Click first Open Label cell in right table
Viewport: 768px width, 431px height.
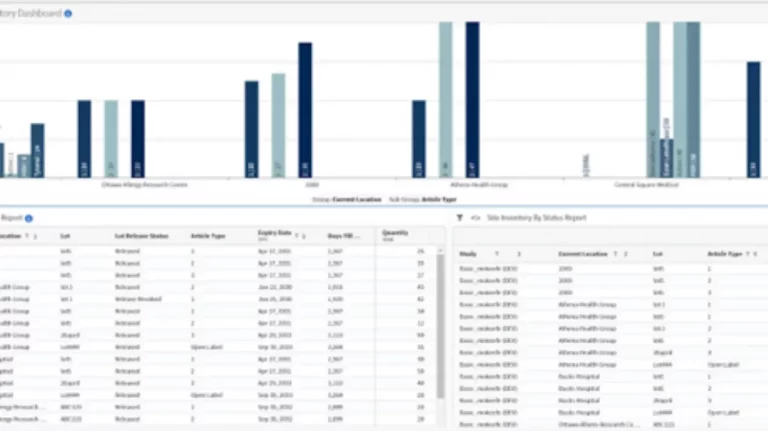point(722,366)
